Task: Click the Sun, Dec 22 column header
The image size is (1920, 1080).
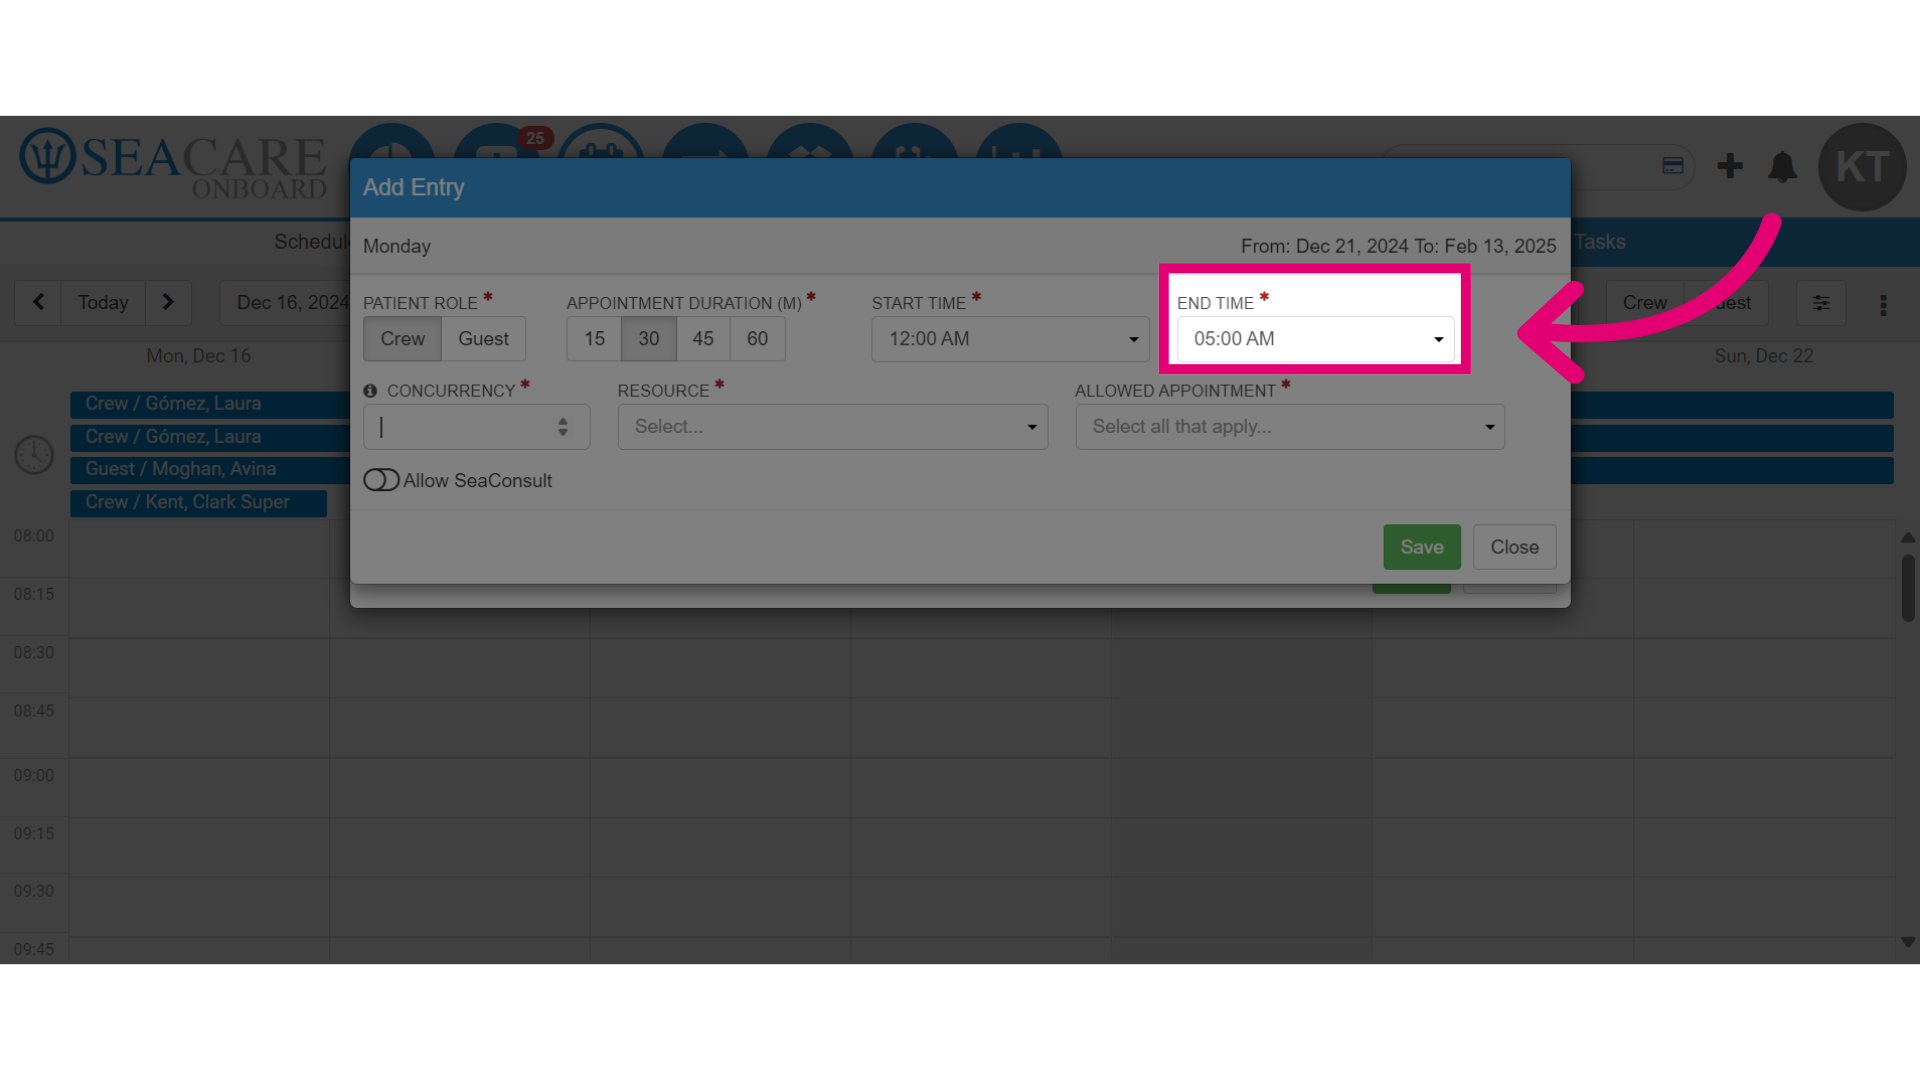Action: (1763, 356)
